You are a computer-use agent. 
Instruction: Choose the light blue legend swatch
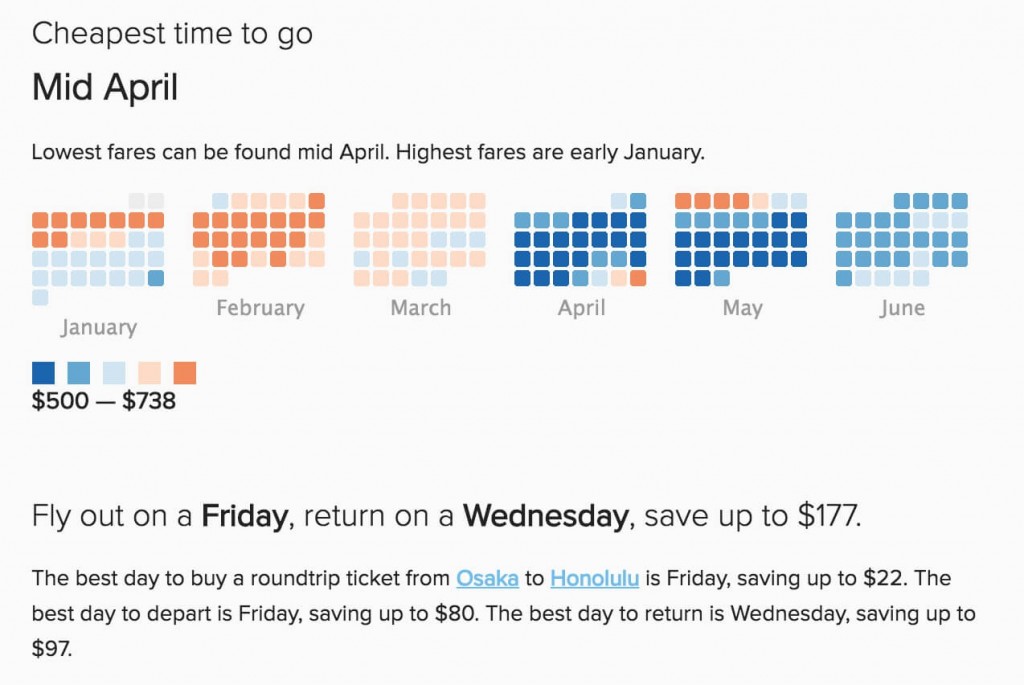(x=114, y=373)
